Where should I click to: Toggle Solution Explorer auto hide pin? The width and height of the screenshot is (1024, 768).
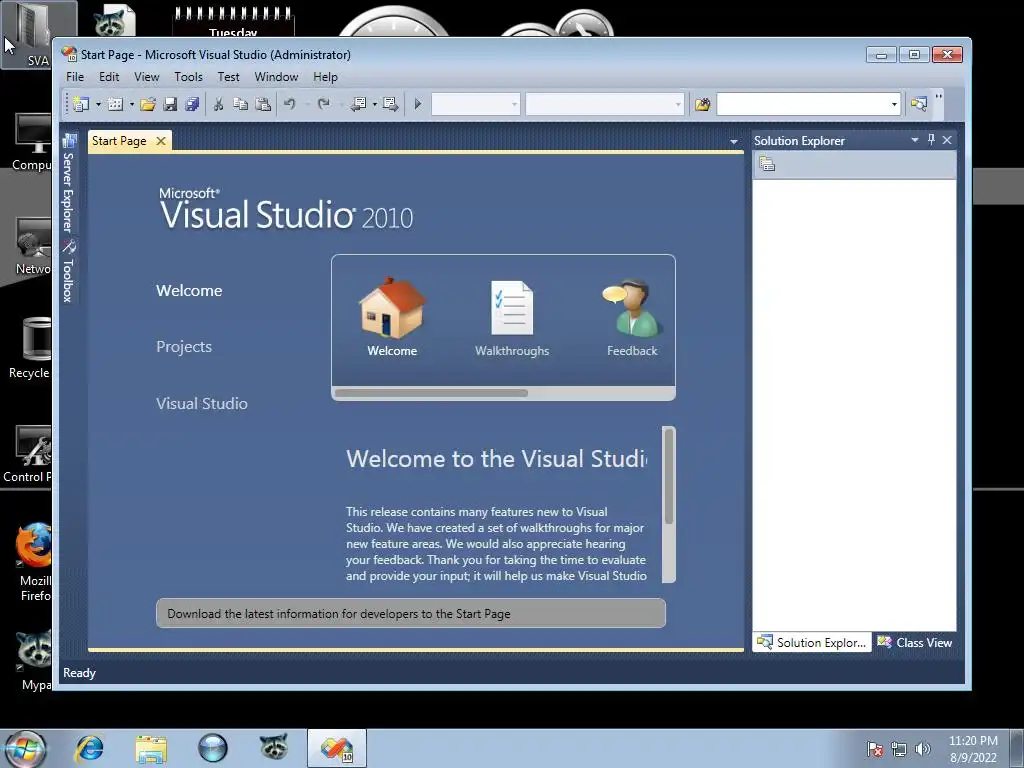[931, 140]
